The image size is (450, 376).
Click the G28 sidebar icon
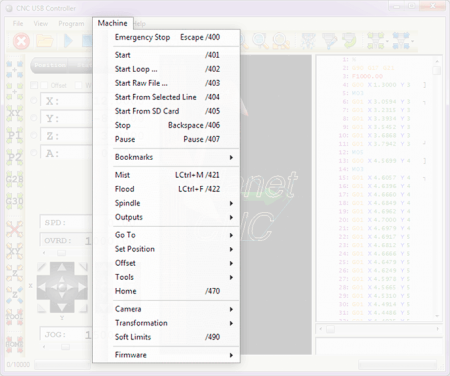pos(14,179)
